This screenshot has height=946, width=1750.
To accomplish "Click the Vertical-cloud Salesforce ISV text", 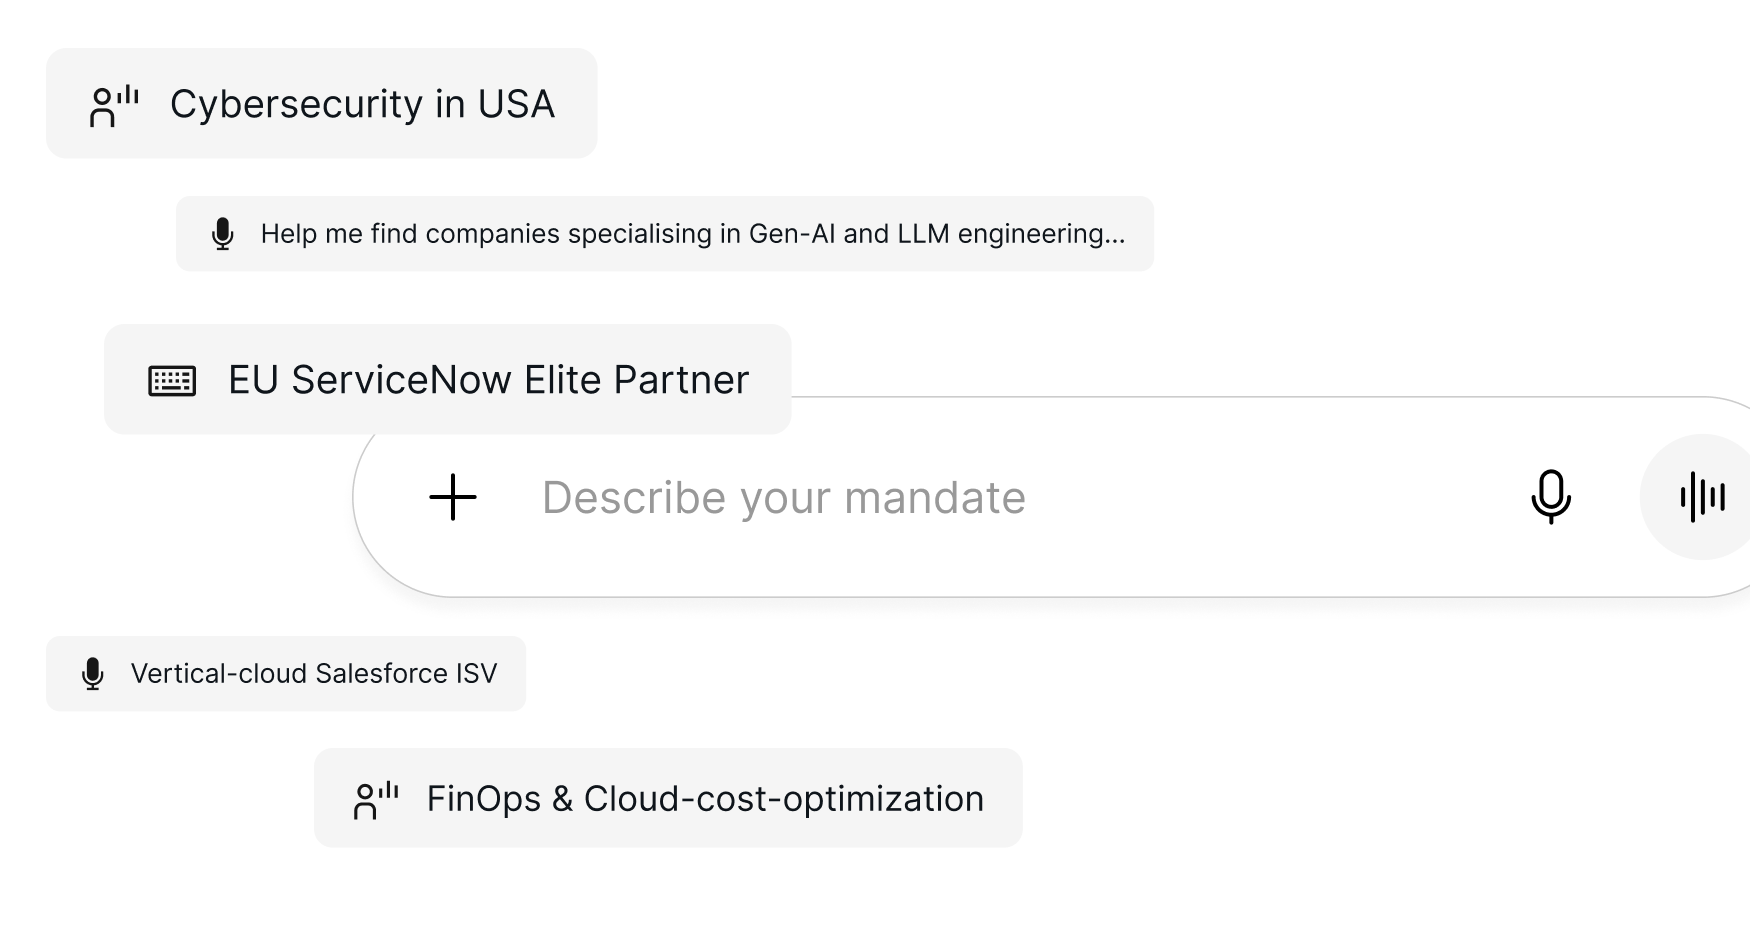I will coord(314,674).
